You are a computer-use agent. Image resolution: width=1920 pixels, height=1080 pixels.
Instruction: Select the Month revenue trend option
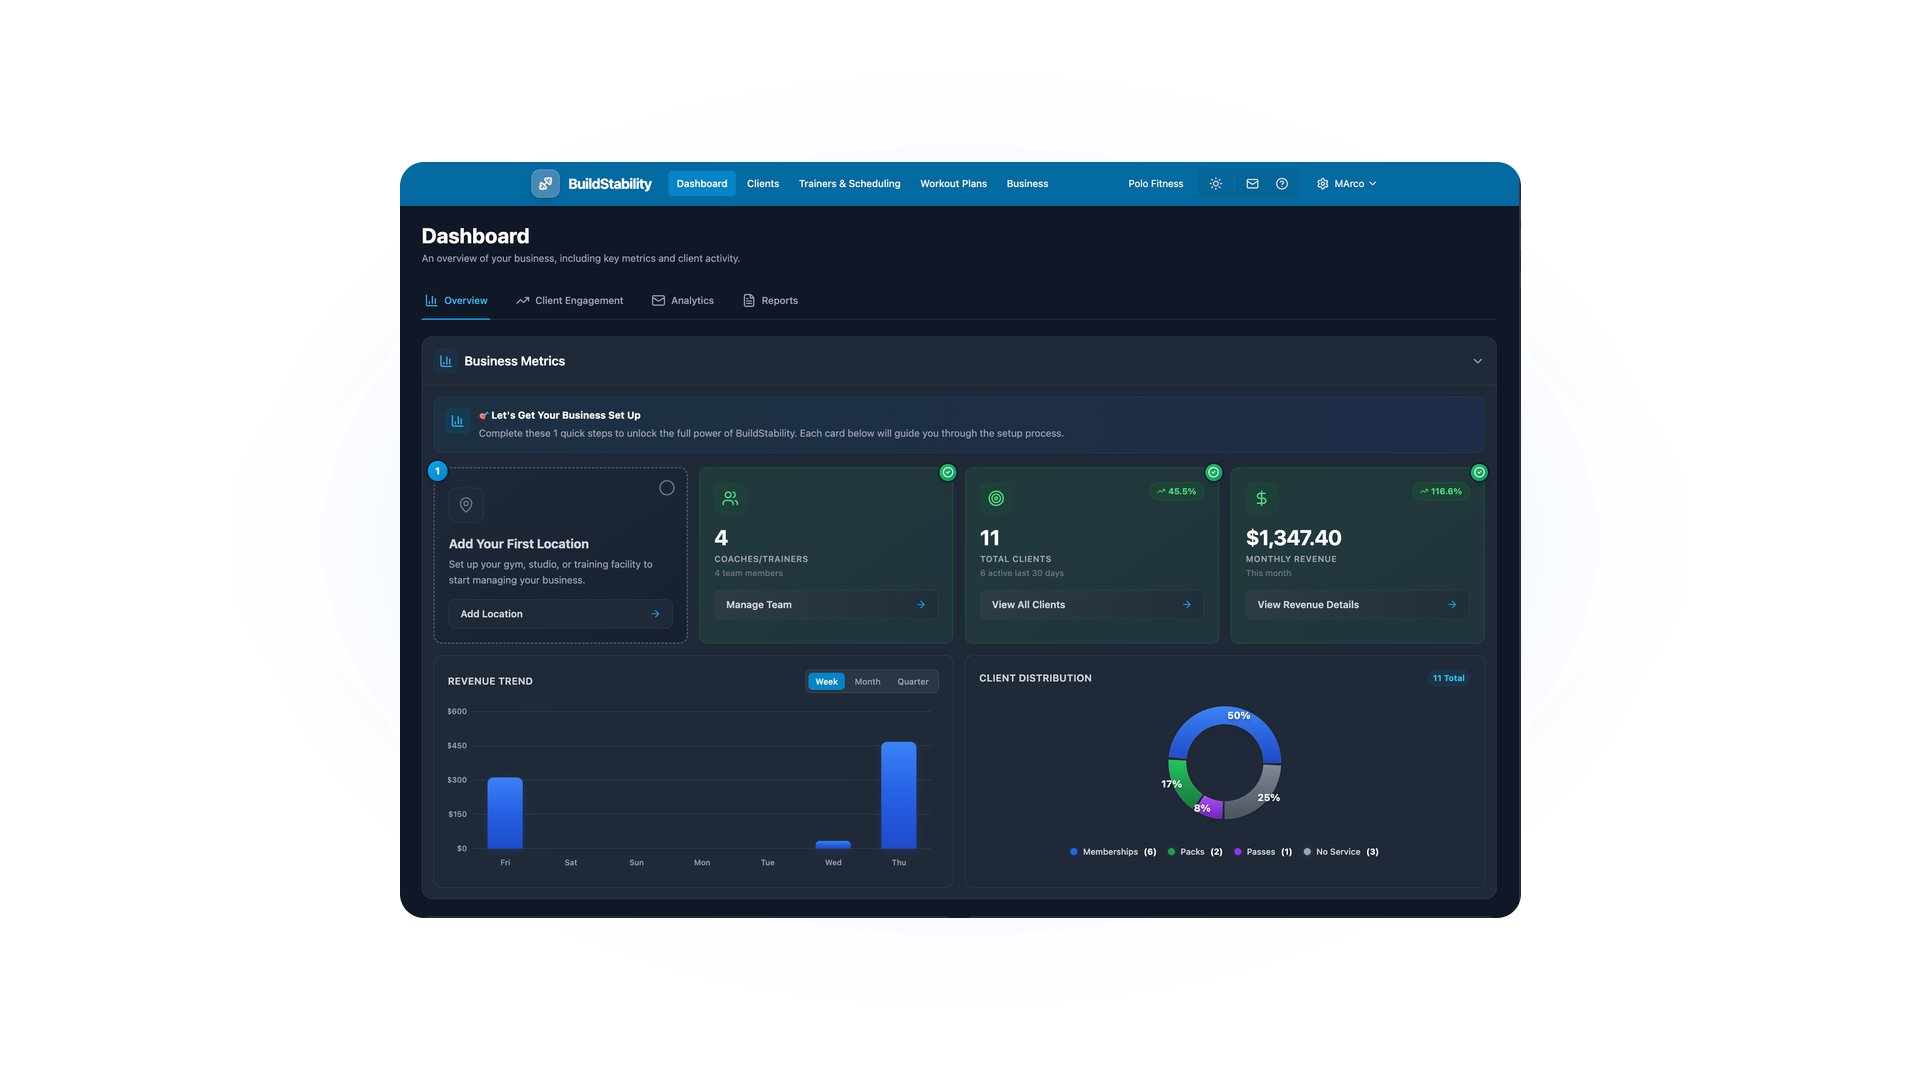[867, 682]
